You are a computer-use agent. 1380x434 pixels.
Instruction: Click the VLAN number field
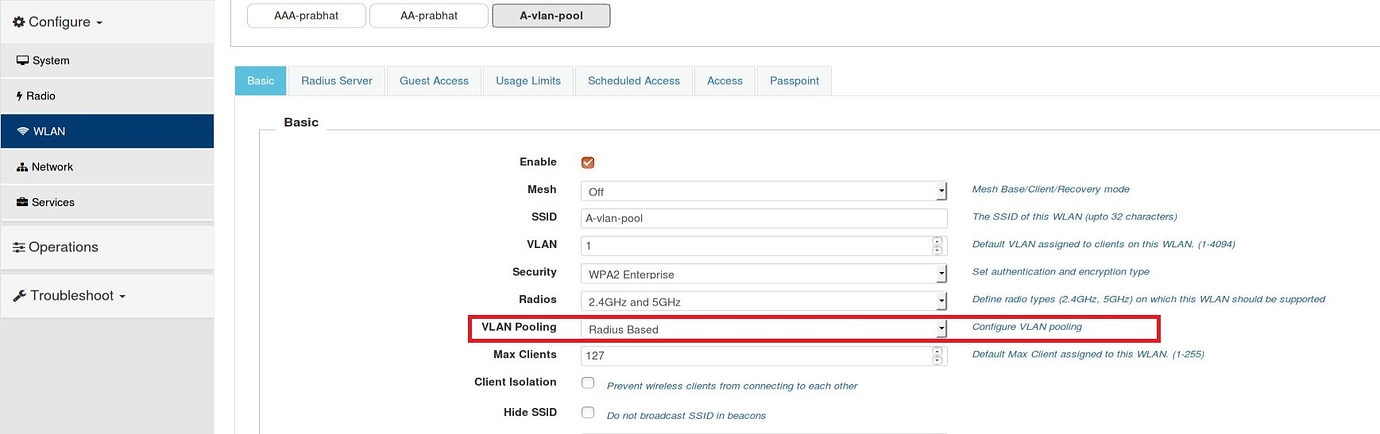point(764,245)
